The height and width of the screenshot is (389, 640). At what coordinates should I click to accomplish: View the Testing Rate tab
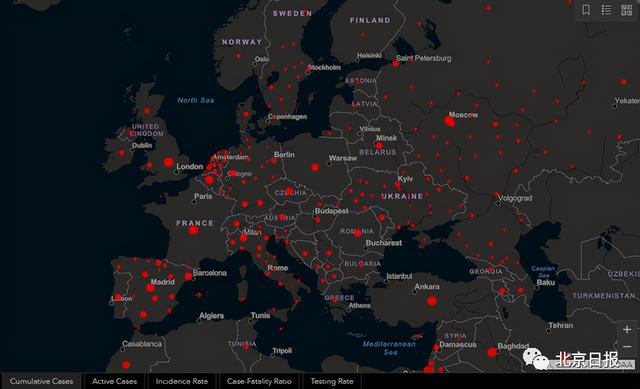coord(332,381)
